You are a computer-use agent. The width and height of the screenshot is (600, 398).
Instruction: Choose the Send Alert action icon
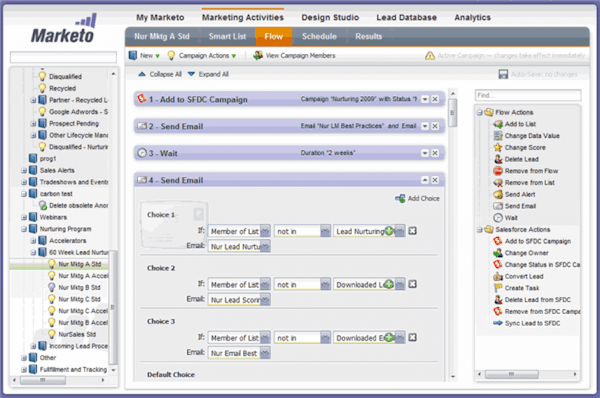coord(497,194)
